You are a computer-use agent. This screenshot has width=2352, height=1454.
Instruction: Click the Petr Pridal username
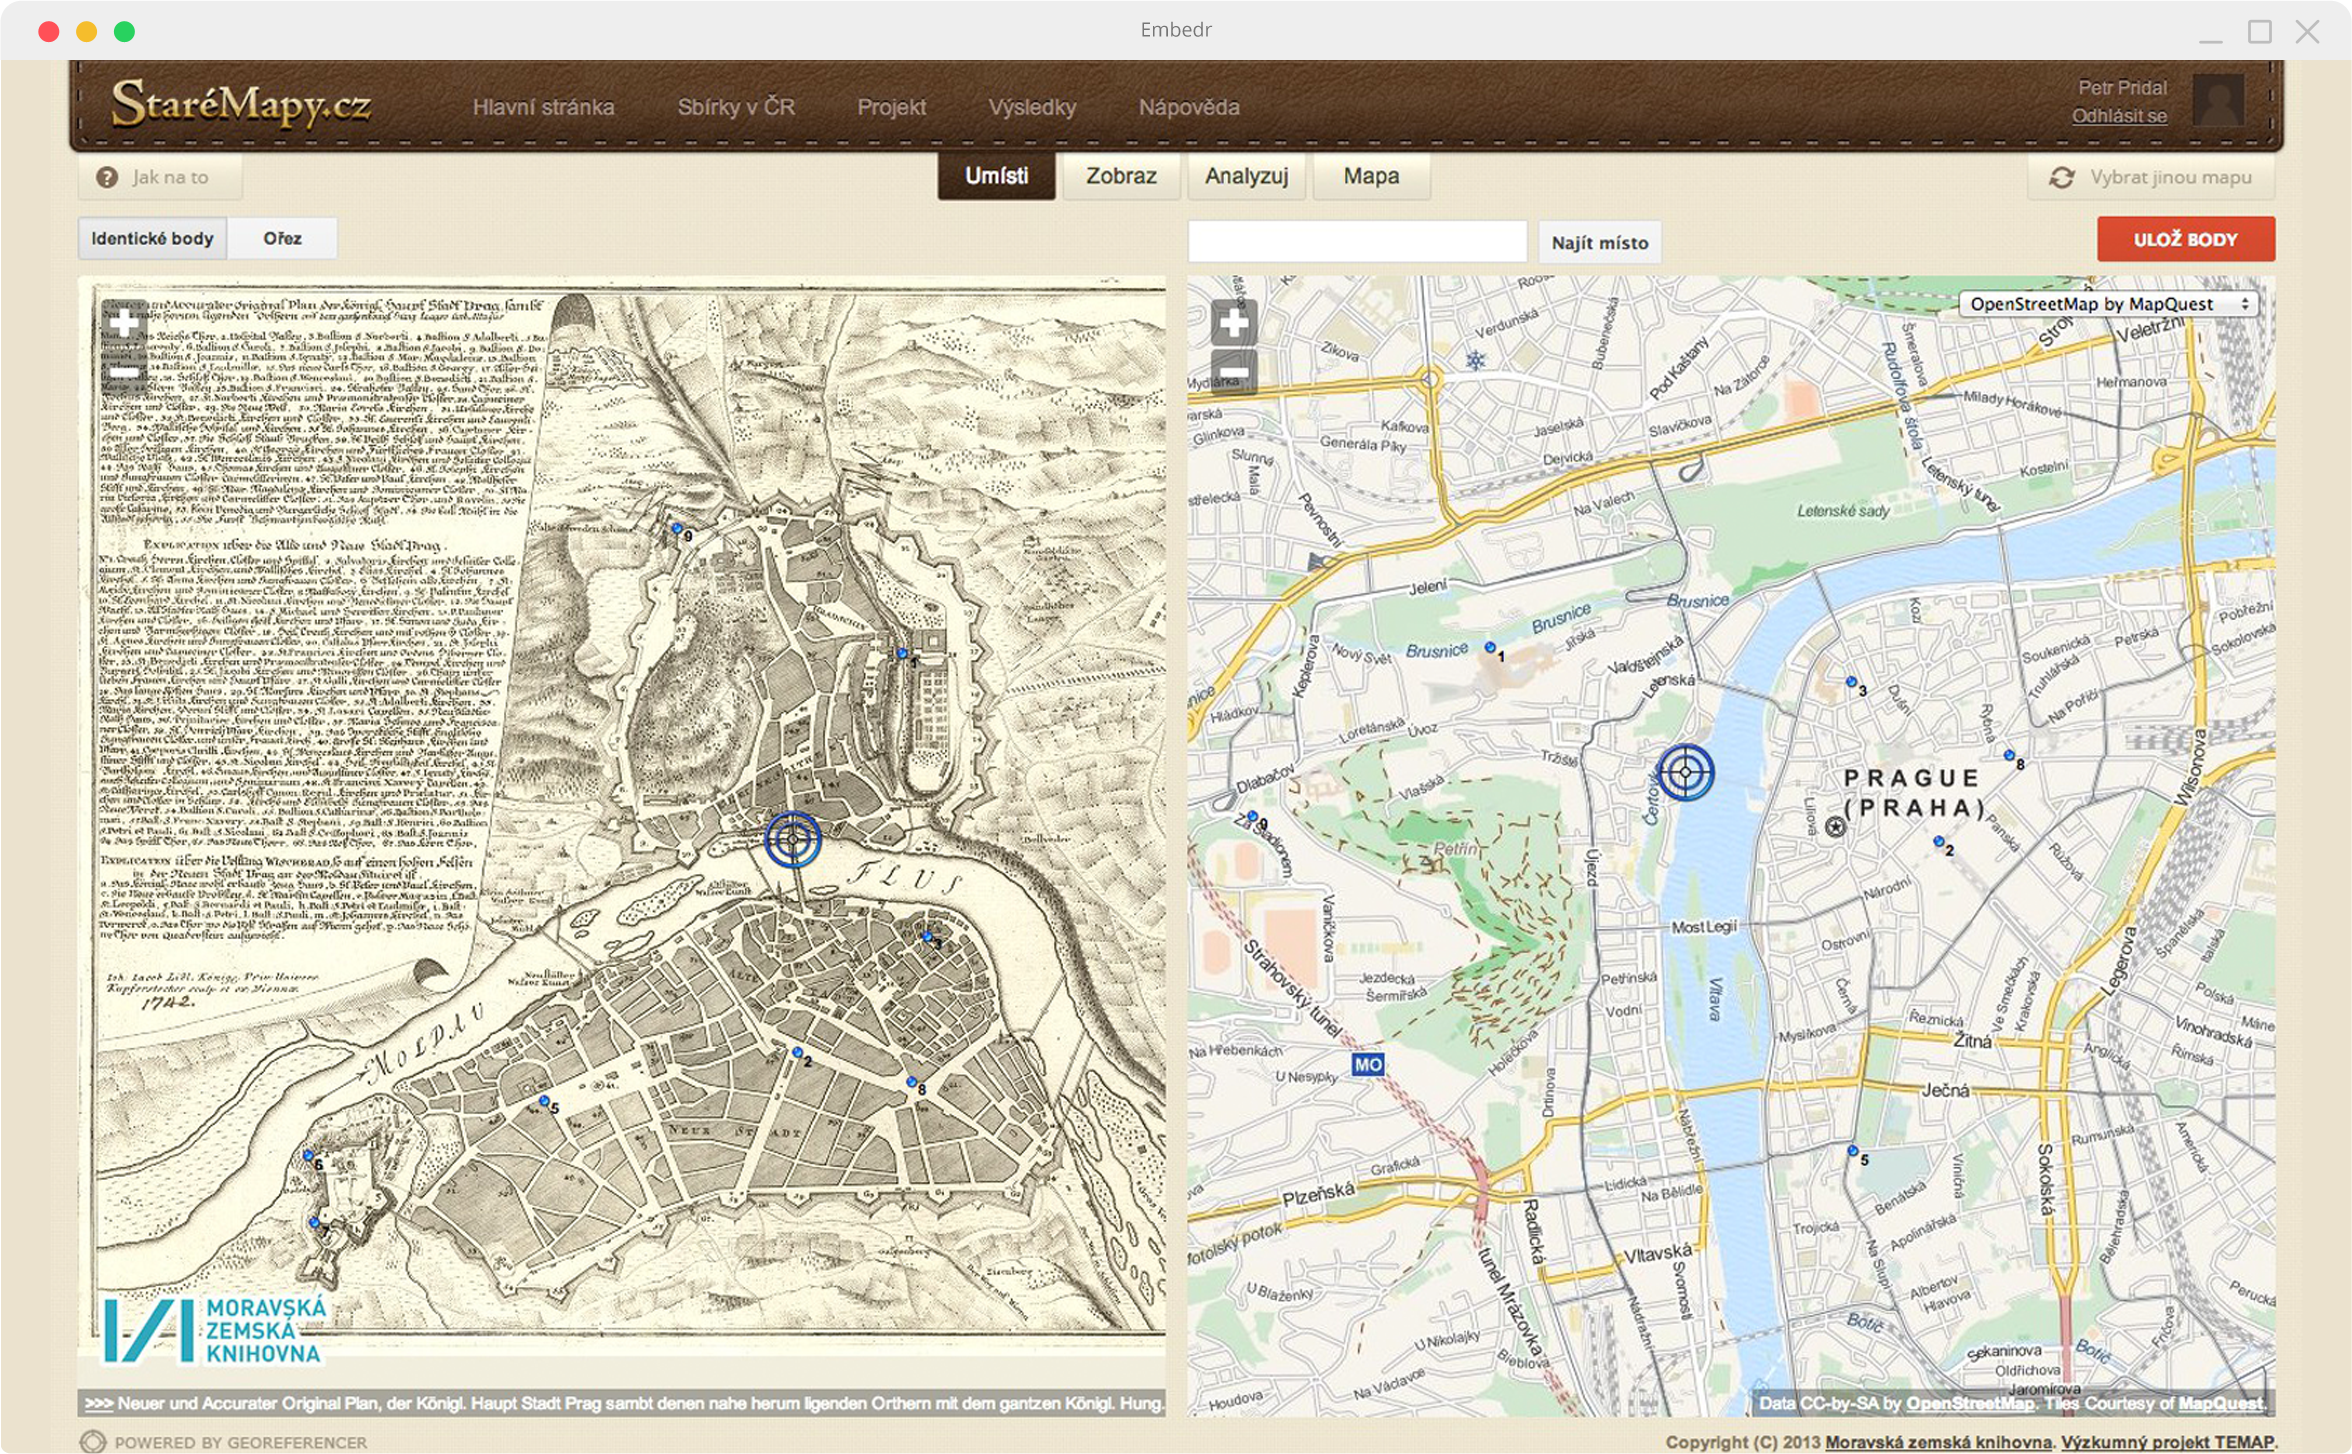tap(2121, 87)
